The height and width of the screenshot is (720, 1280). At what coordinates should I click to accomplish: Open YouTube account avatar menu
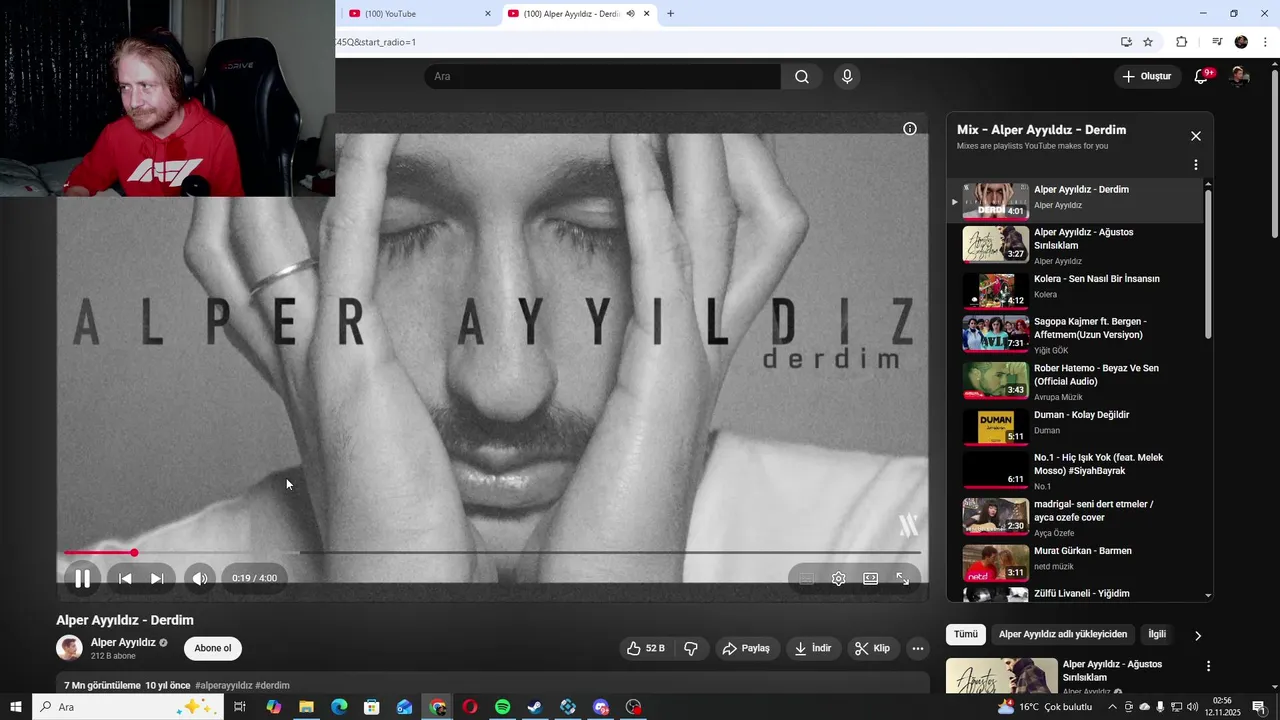(x=1240, y=76)
